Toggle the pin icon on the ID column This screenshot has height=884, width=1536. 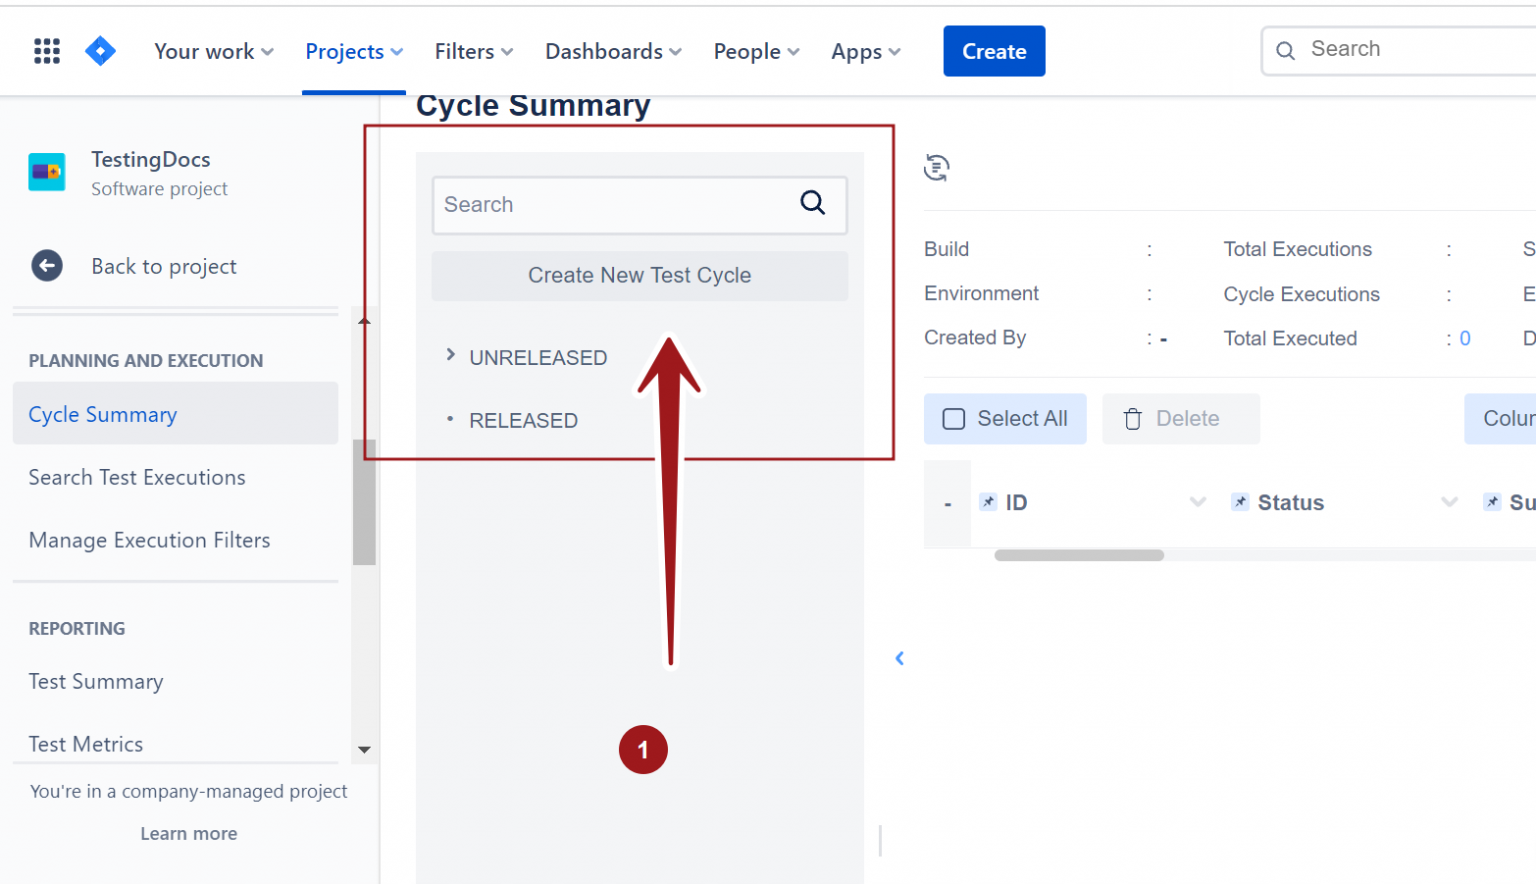[x=988, y=502]
